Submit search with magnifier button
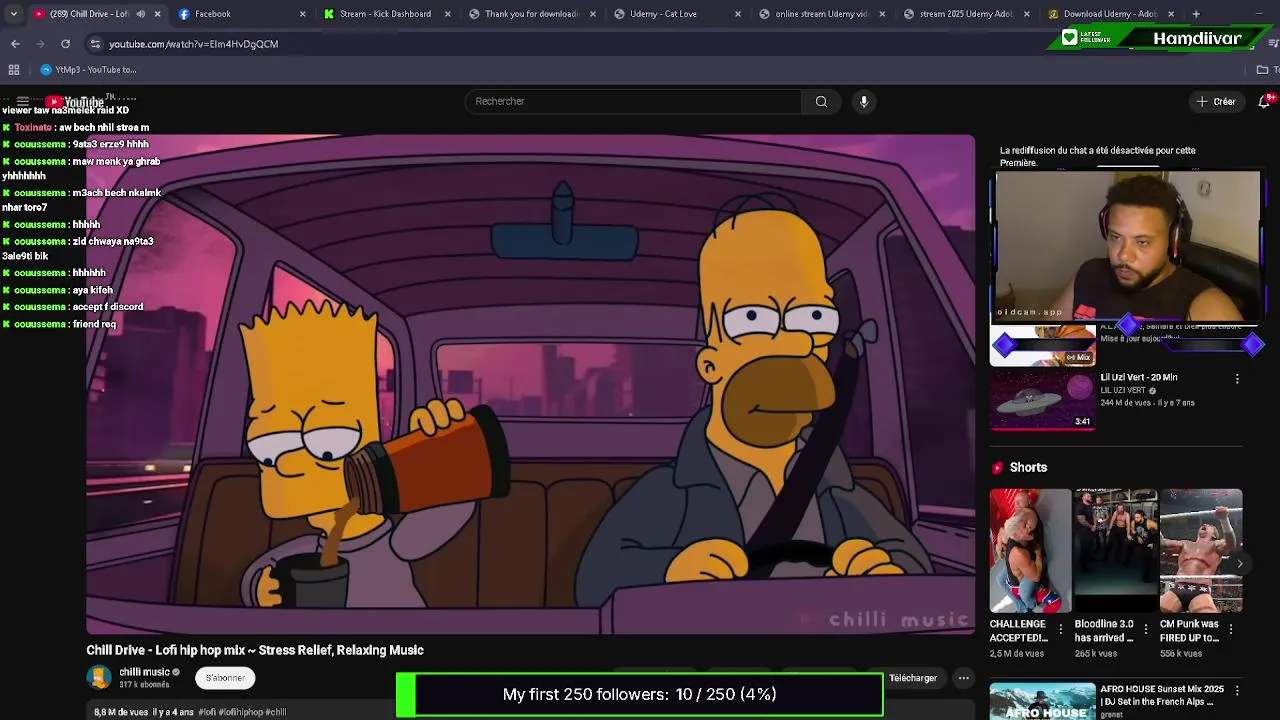This screenshot has height=720, width=1280. (x=821, y=101)
